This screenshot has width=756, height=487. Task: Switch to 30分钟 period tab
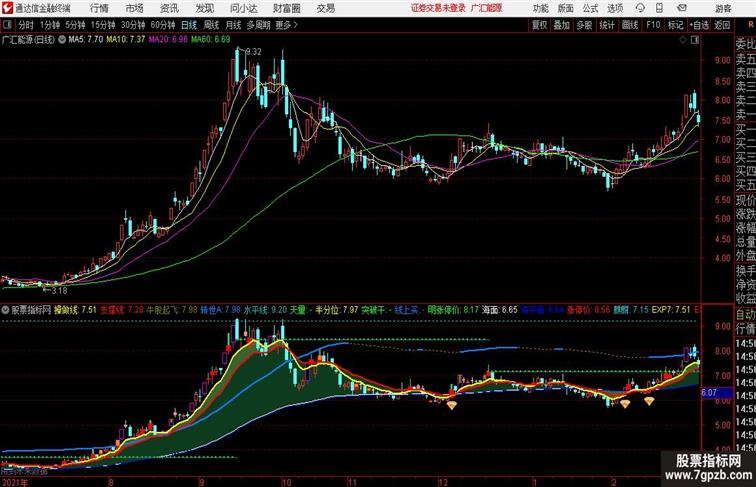[x=133, y=25]
